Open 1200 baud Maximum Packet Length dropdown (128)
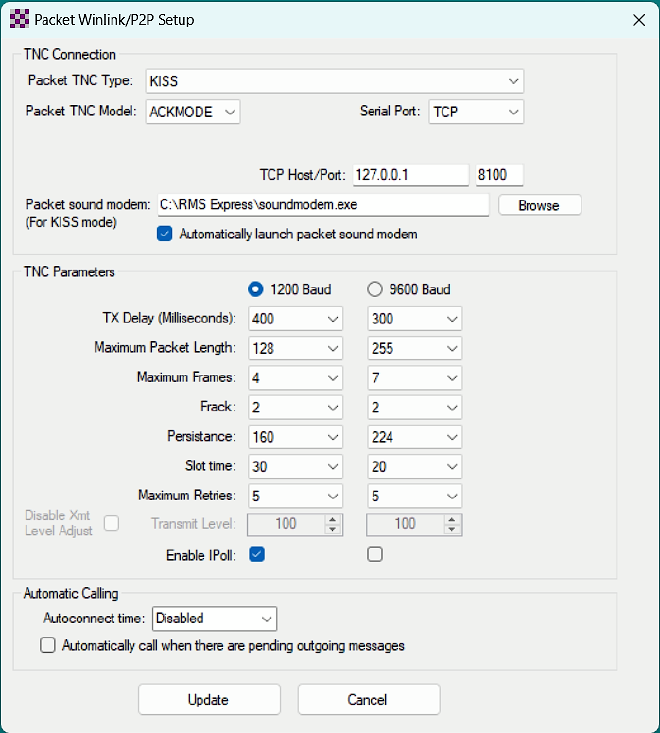The width and height of the screenshot is (660, 733). [x=295, y=348]
